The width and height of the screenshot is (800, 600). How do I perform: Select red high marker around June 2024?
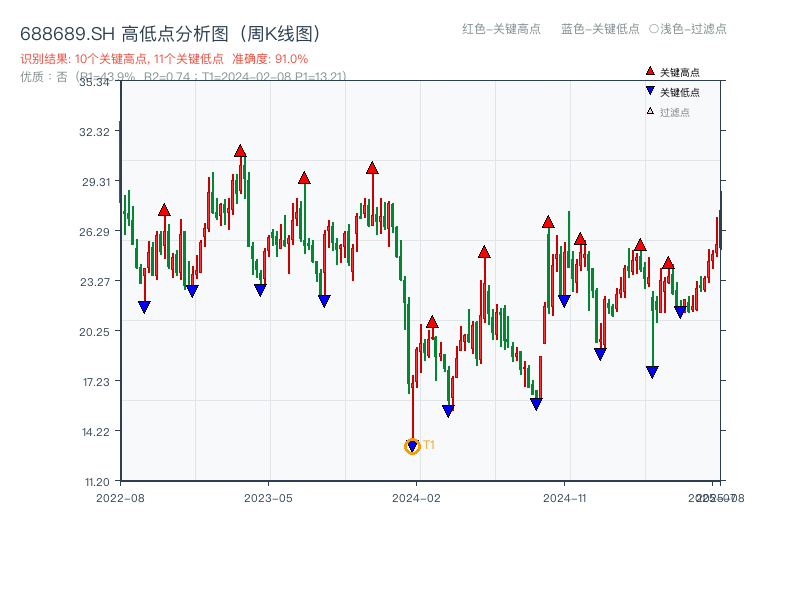point(484,252)
